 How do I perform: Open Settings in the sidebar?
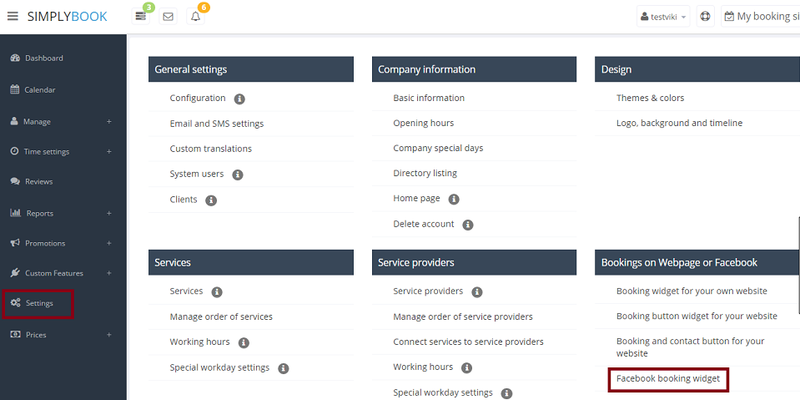pyautogui.click(x=40, y=303)
